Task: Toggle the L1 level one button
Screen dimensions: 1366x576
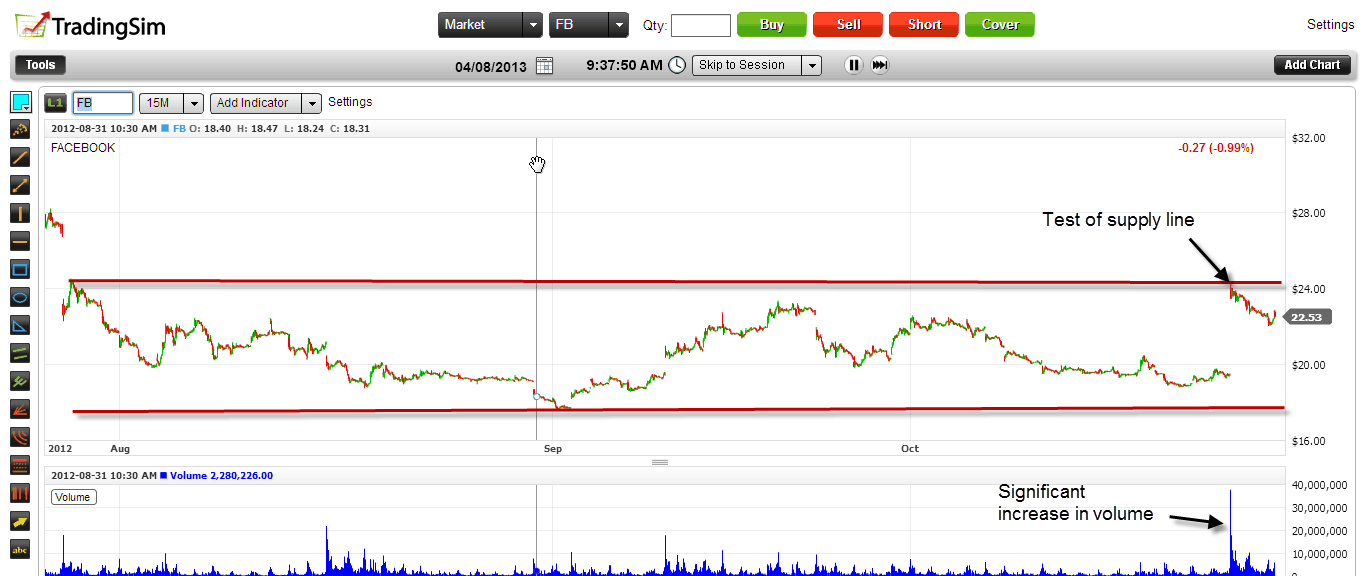Action: tap(56, 103)
